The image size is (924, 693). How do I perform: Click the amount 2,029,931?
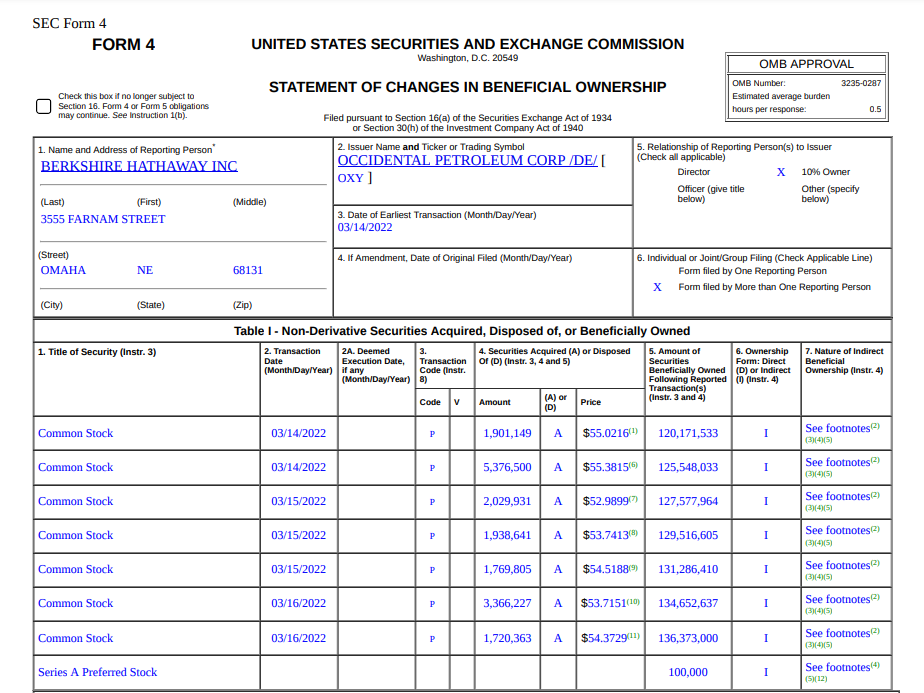click(507, 501)
